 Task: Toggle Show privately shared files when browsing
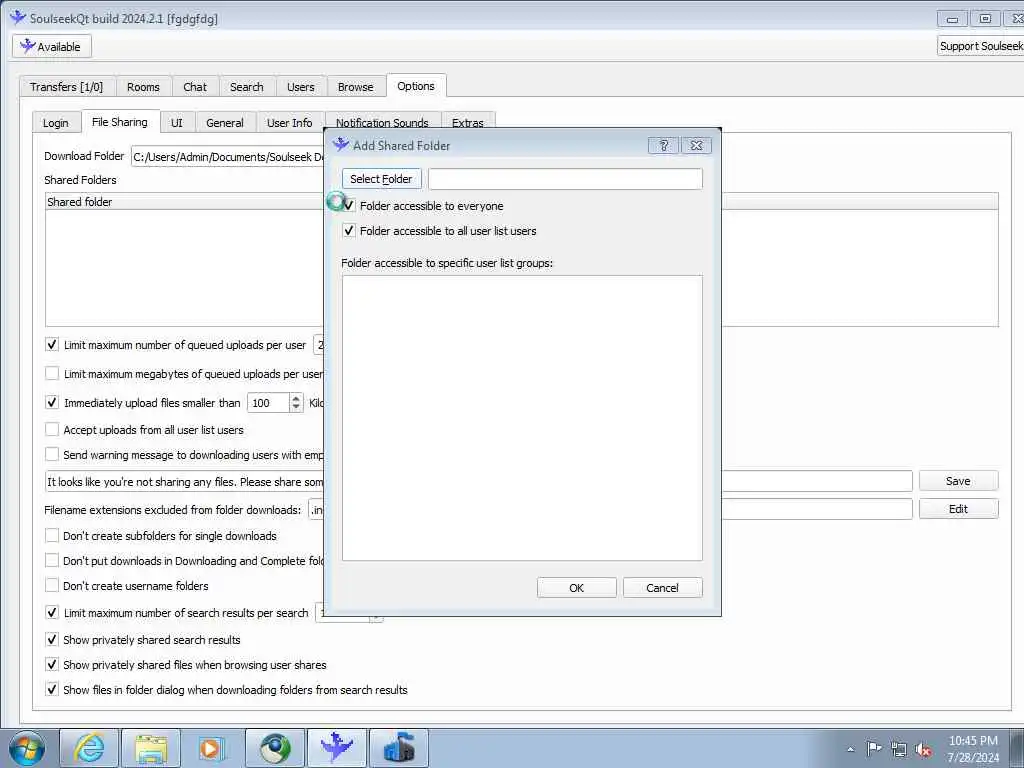52,664
